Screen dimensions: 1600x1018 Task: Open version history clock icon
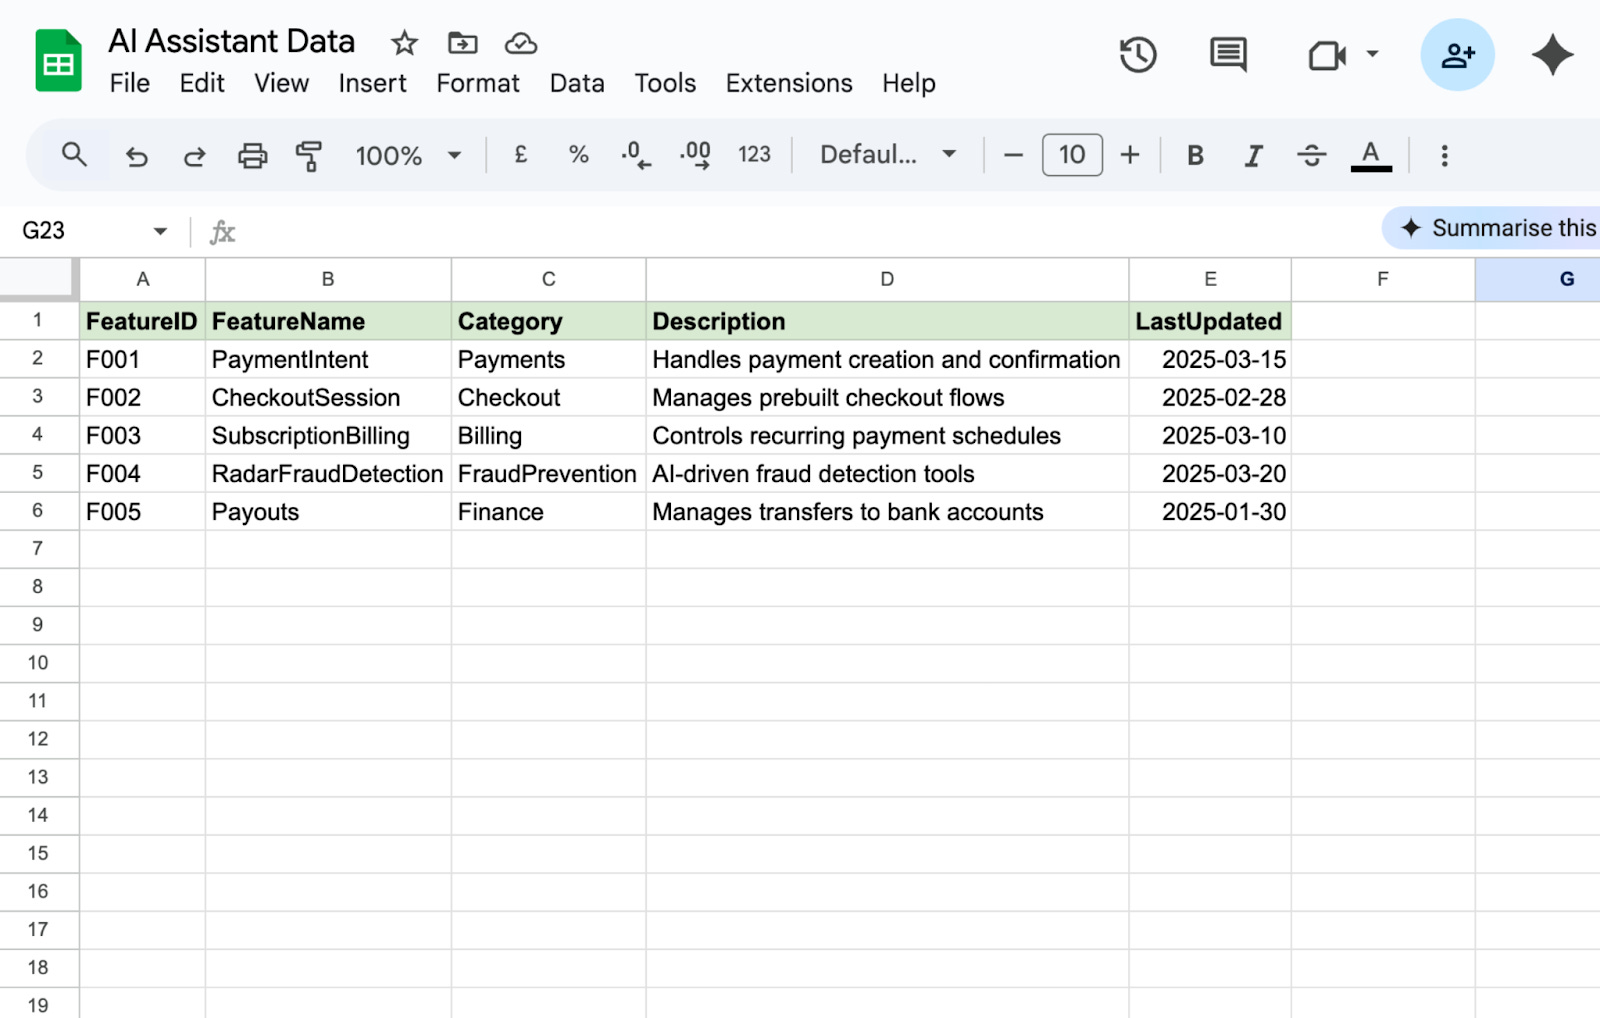pyautogui.click(x=1138, y=55)
